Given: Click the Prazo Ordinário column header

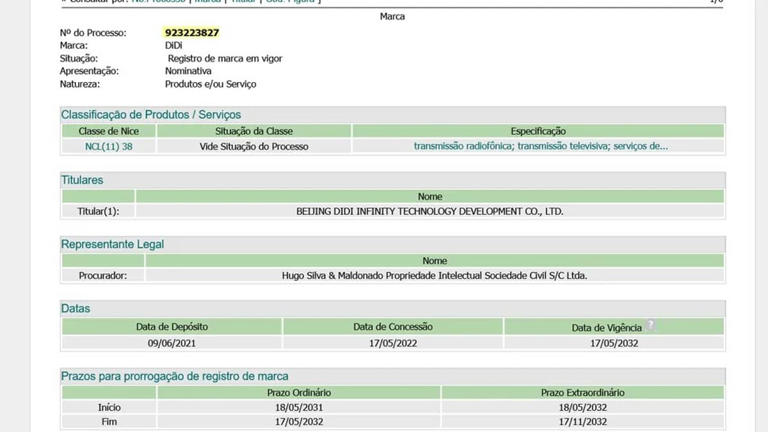Looking at the screenshot, I should [299, 393].
